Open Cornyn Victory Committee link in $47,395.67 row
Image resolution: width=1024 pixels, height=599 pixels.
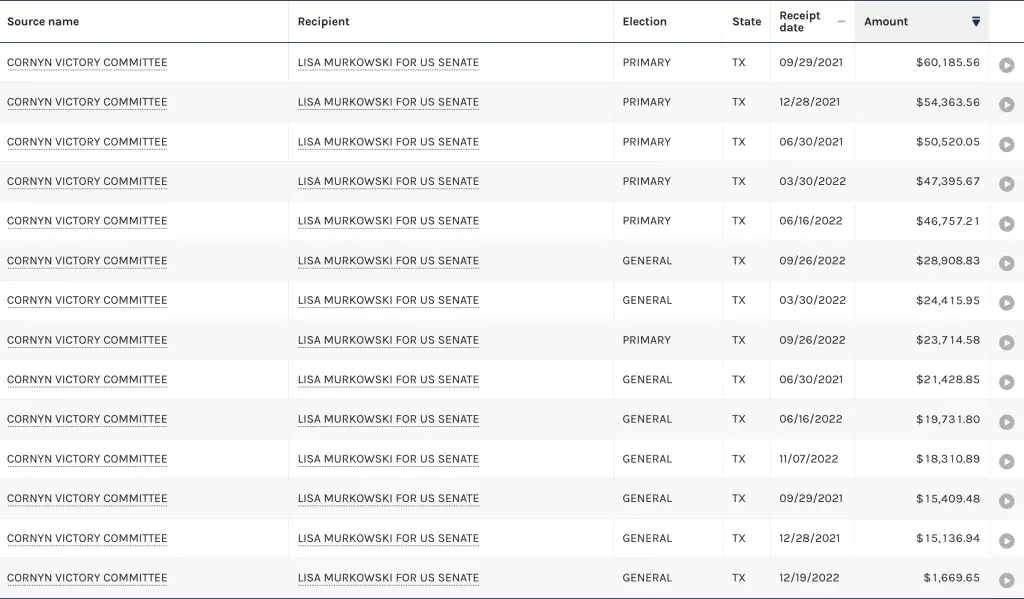[x=87, y=181]
